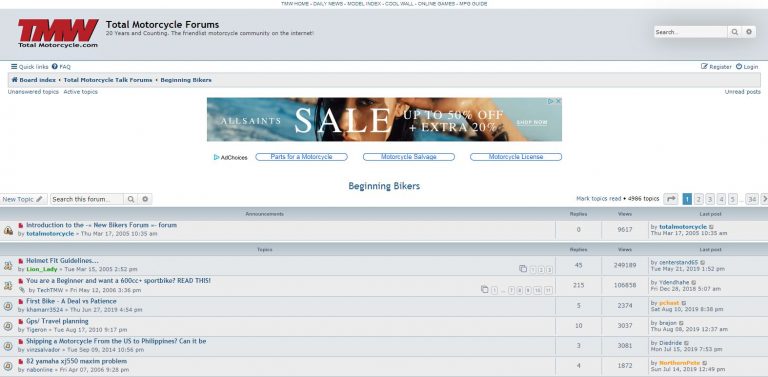This screenshot has width=768, height=377.
Task: Go to page 3 of topics
Action: tap(710, 199)
